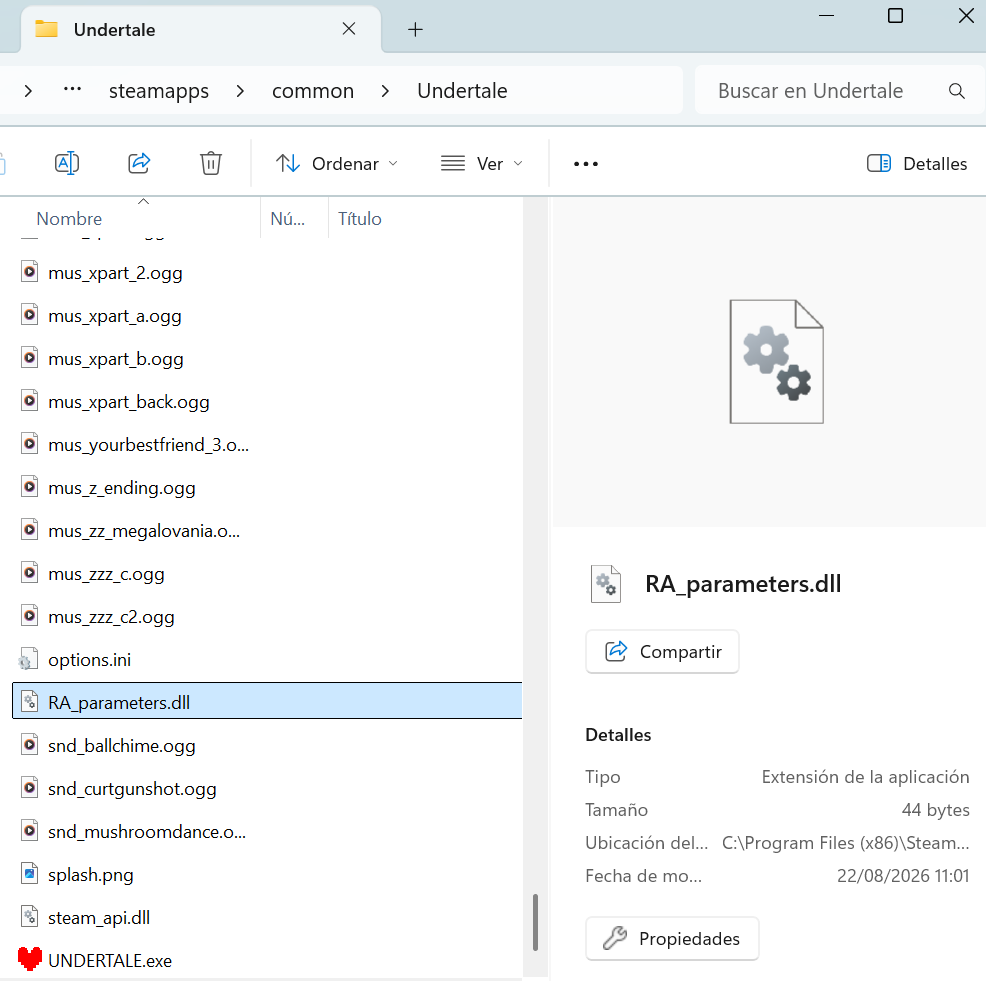This screenshot has height=981, width=986.
Task: Click the large DLL preview thumbnail
Action: point(776,362)
